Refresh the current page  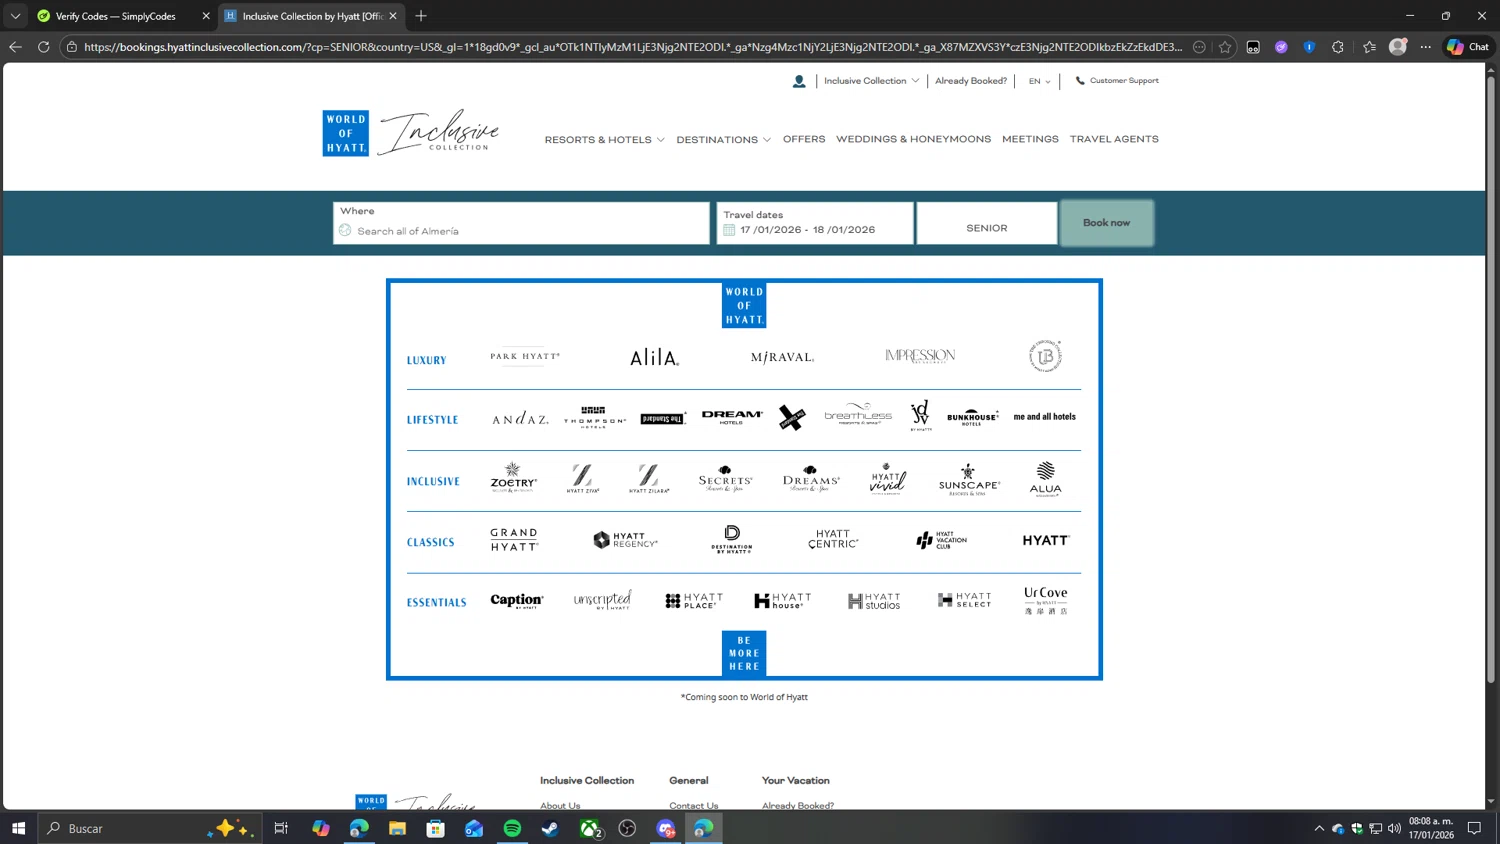click(x=44, y=47)
